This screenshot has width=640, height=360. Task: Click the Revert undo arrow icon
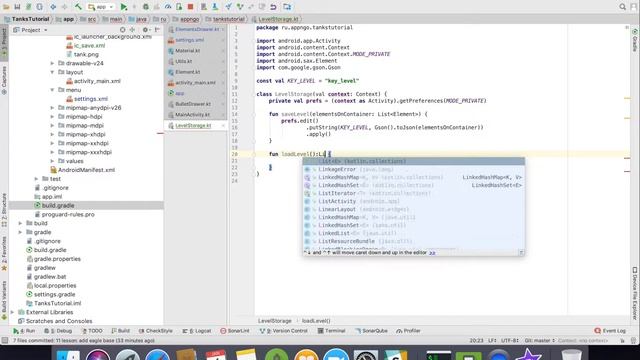(273, 7)
